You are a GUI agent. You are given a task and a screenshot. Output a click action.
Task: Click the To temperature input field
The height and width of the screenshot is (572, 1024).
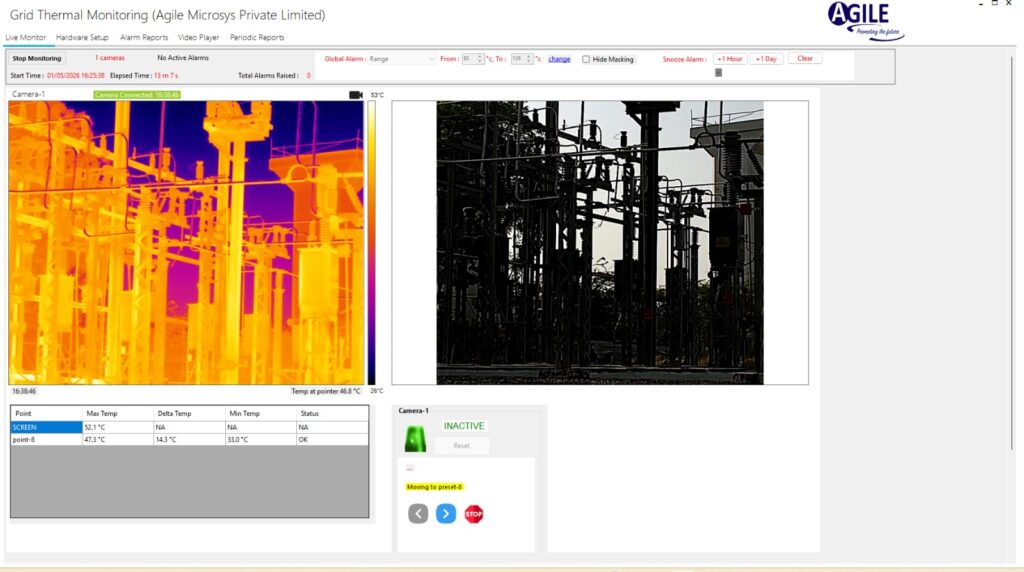(x=518, y=59)
